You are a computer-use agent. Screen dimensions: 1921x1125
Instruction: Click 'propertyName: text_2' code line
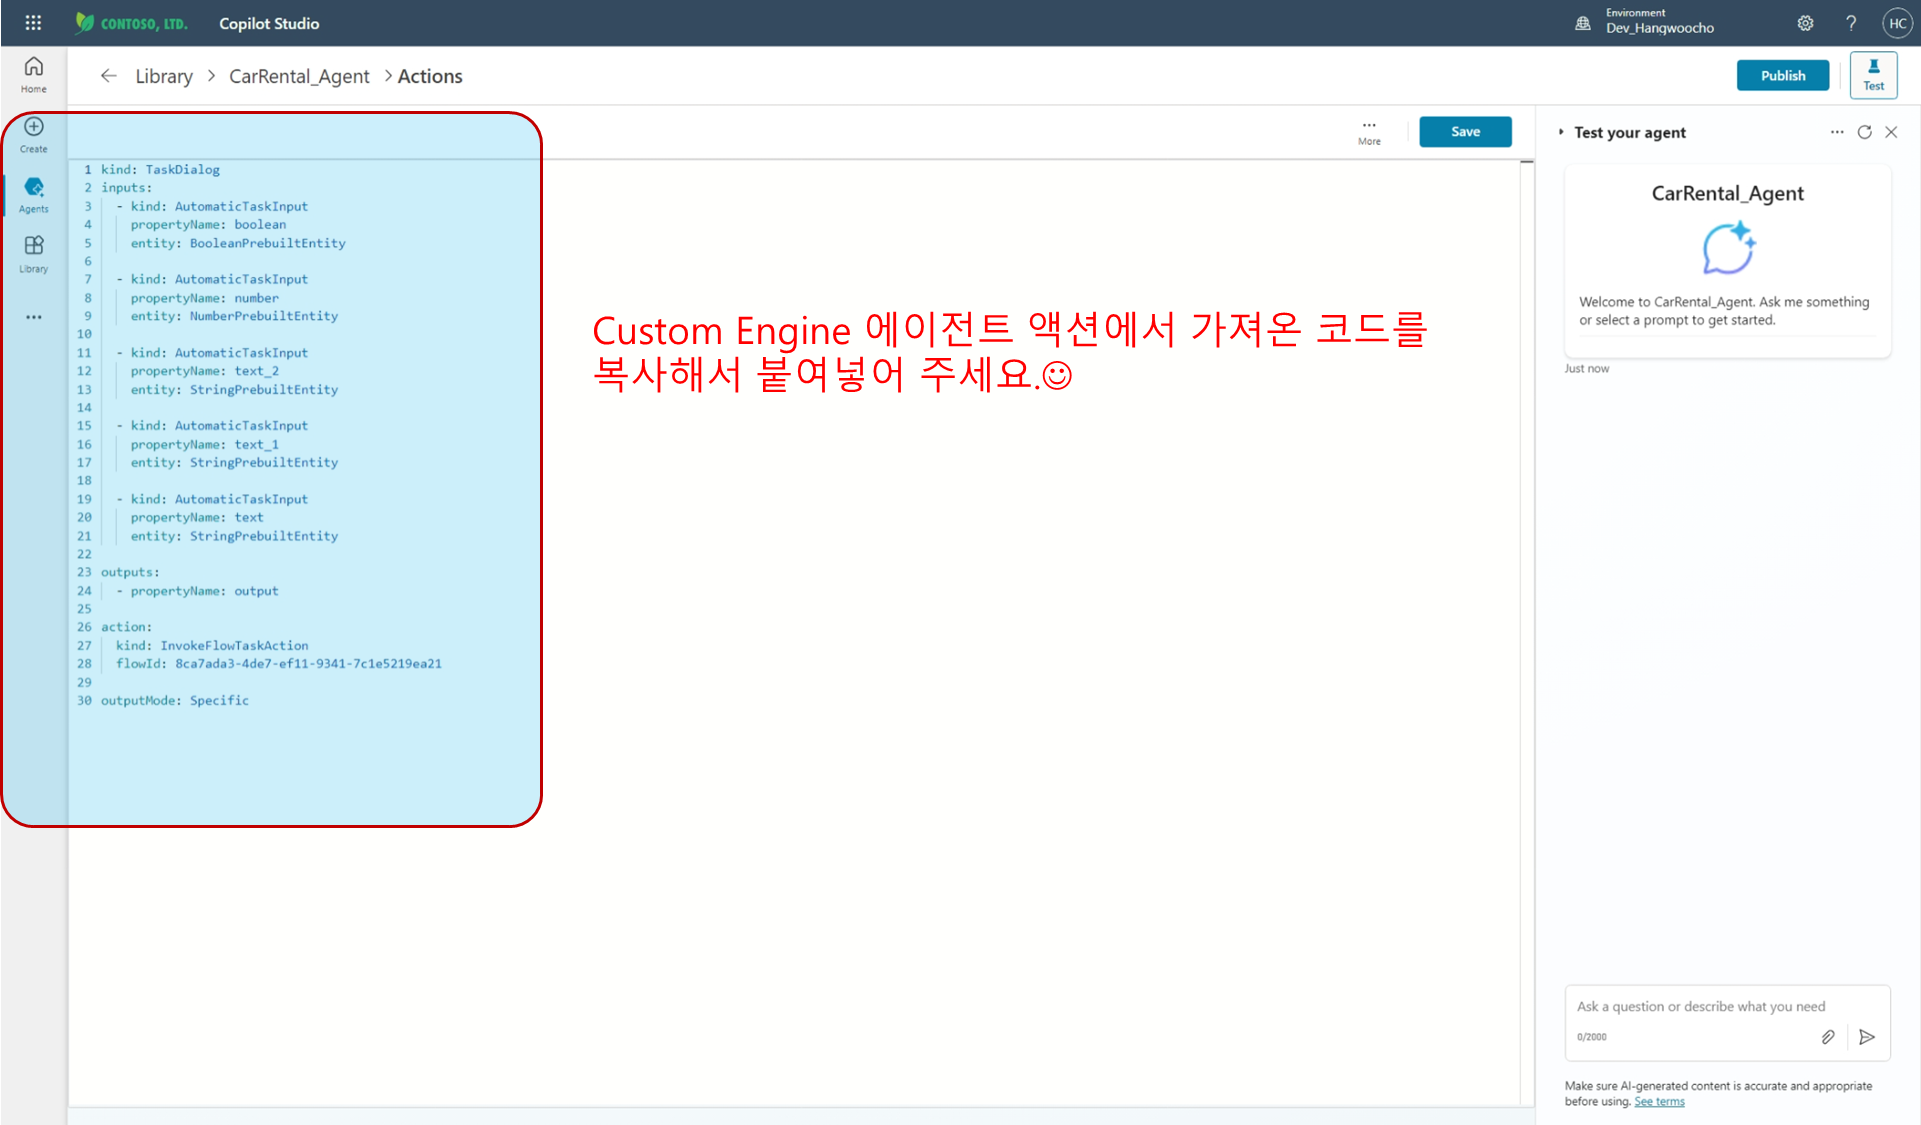[x=204, y=371]
